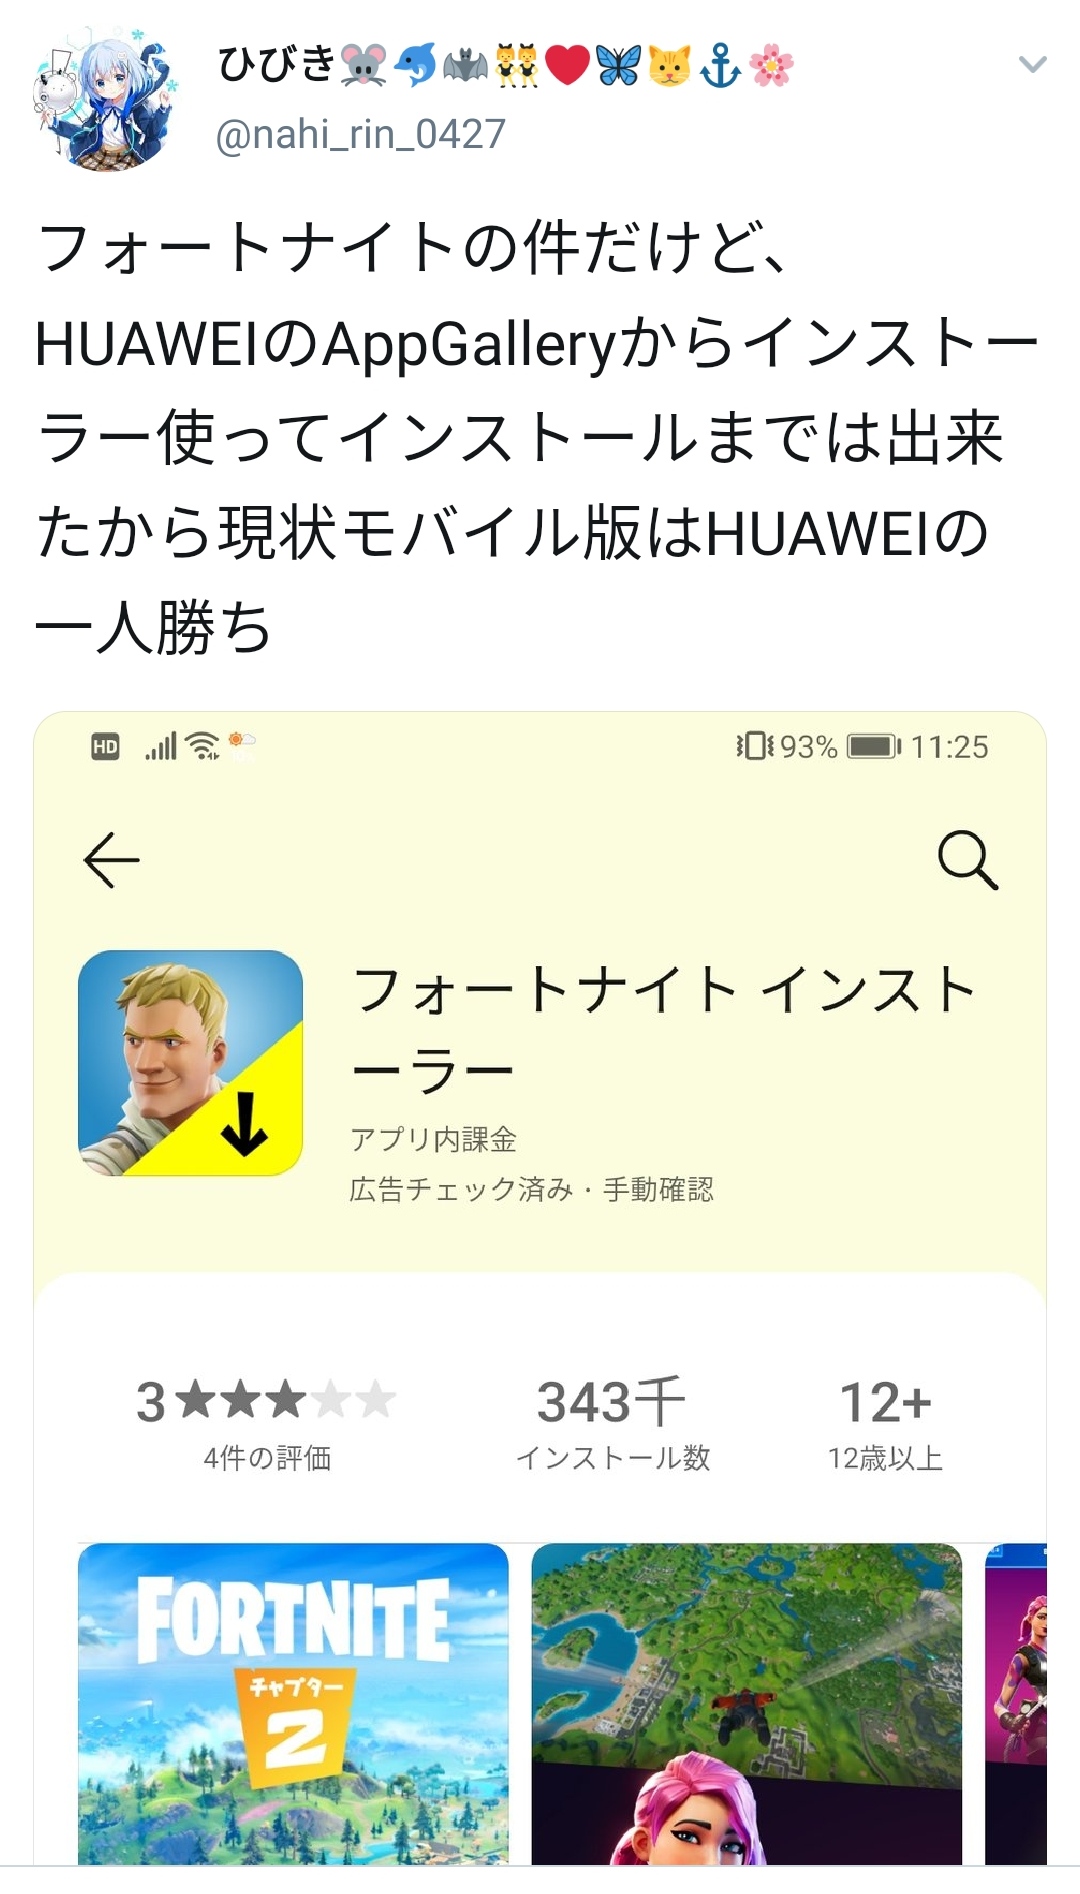The width and height of the screenshot is (1080, 1894).
Task: Open the Fortnite Chapter 2 screenshot
Action: [293, 1703]
